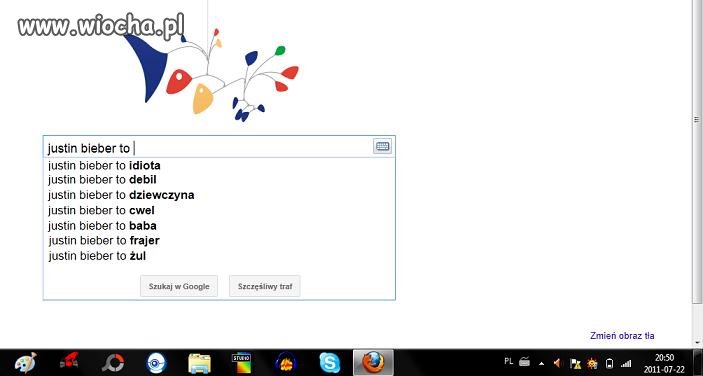Select suggestion 'justin bieber to debil'

[x=219, y=180]
